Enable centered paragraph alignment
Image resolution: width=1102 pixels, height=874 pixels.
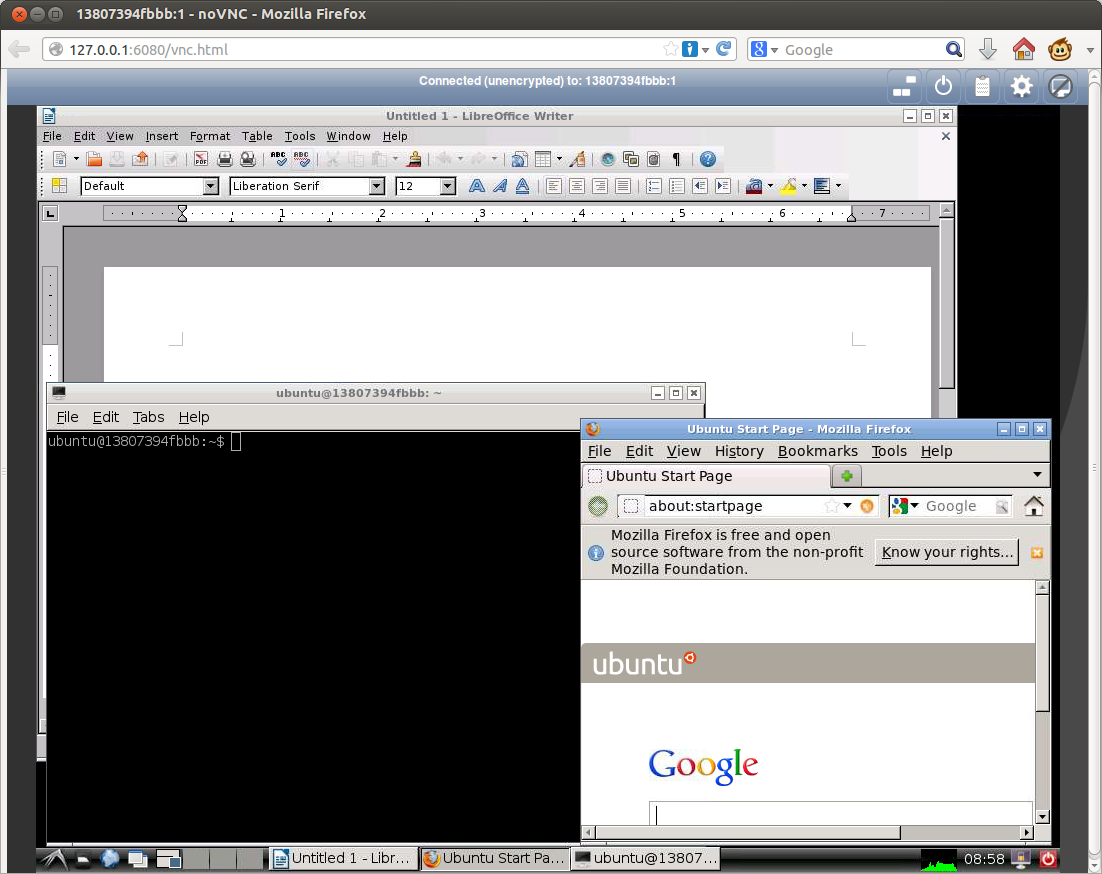click(577, 186)
